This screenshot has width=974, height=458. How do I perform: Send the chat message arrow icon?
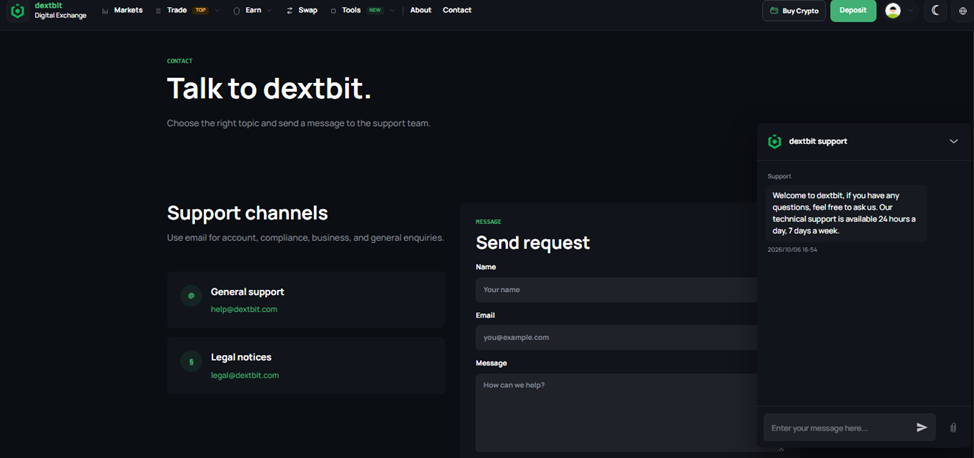click(x=922, y=428)
